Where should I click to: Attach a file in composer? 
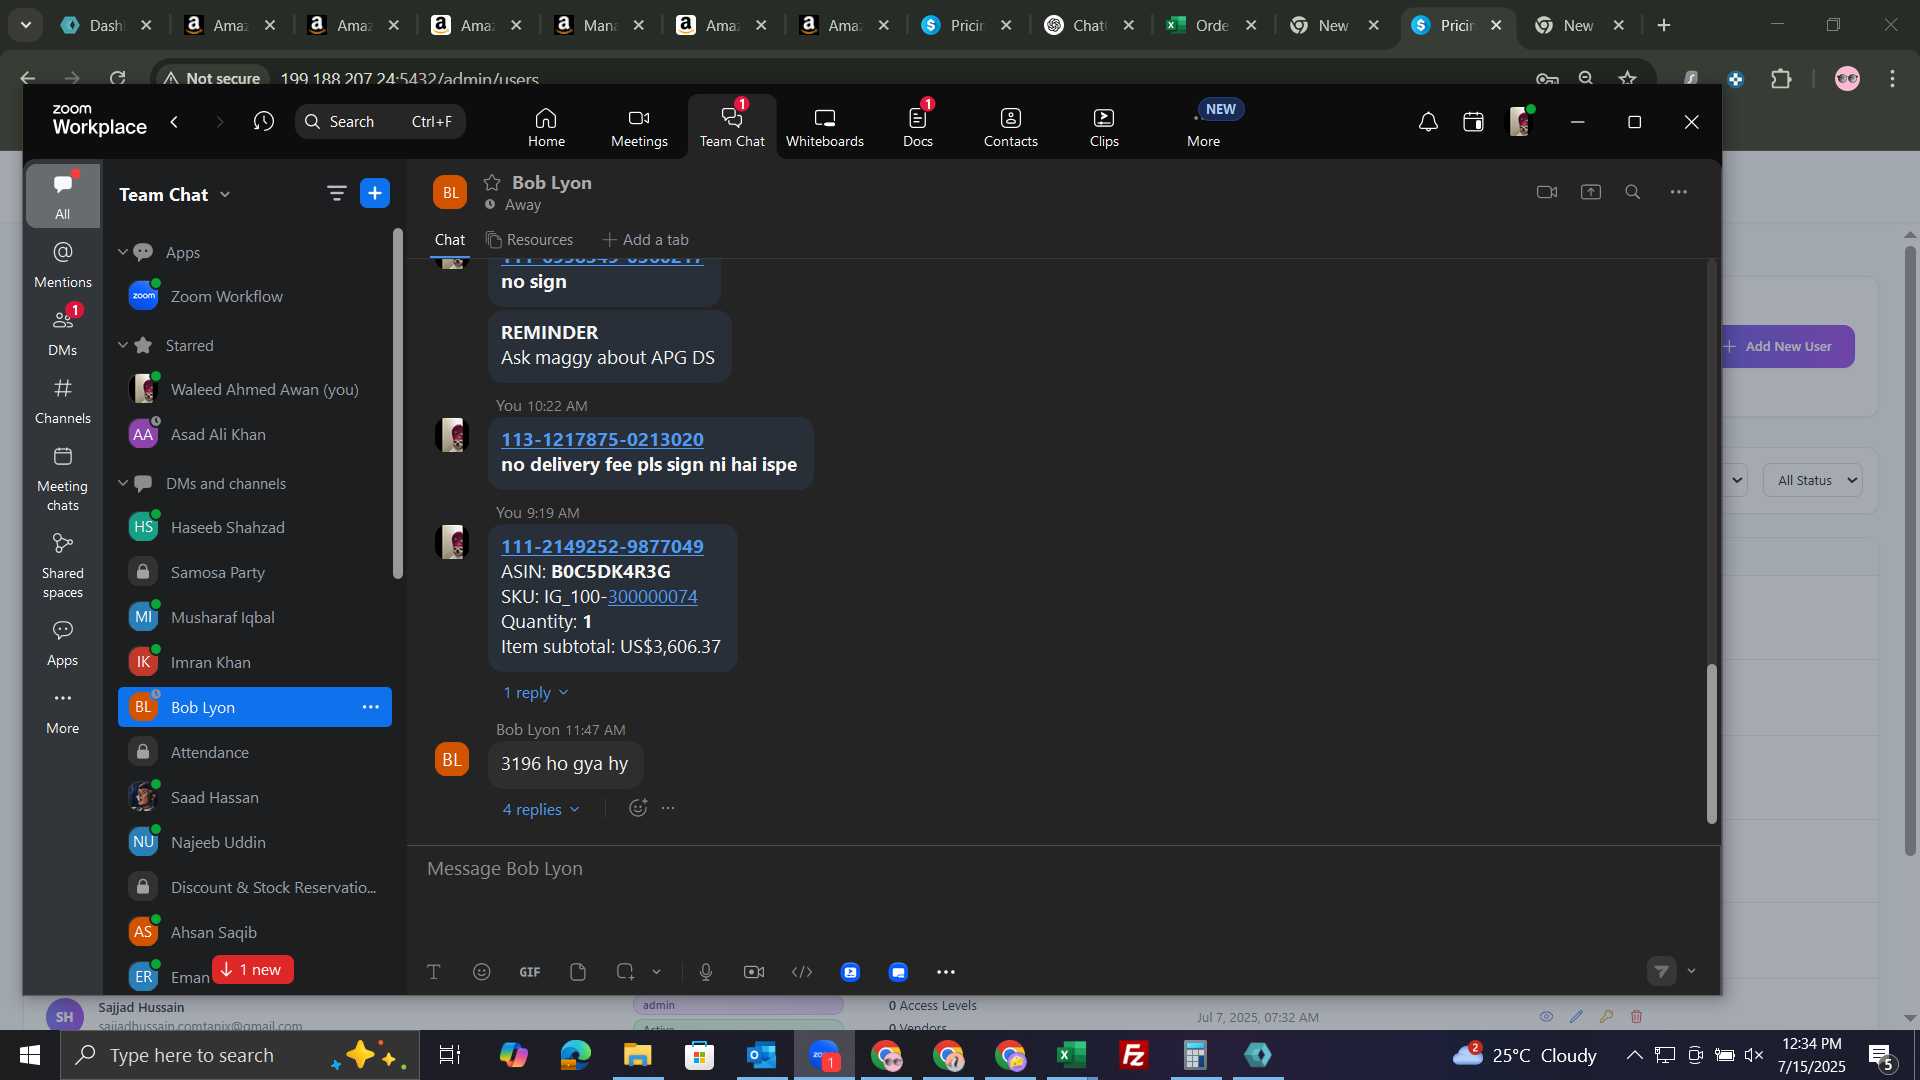pyautogui.click(x=578, y=972)
